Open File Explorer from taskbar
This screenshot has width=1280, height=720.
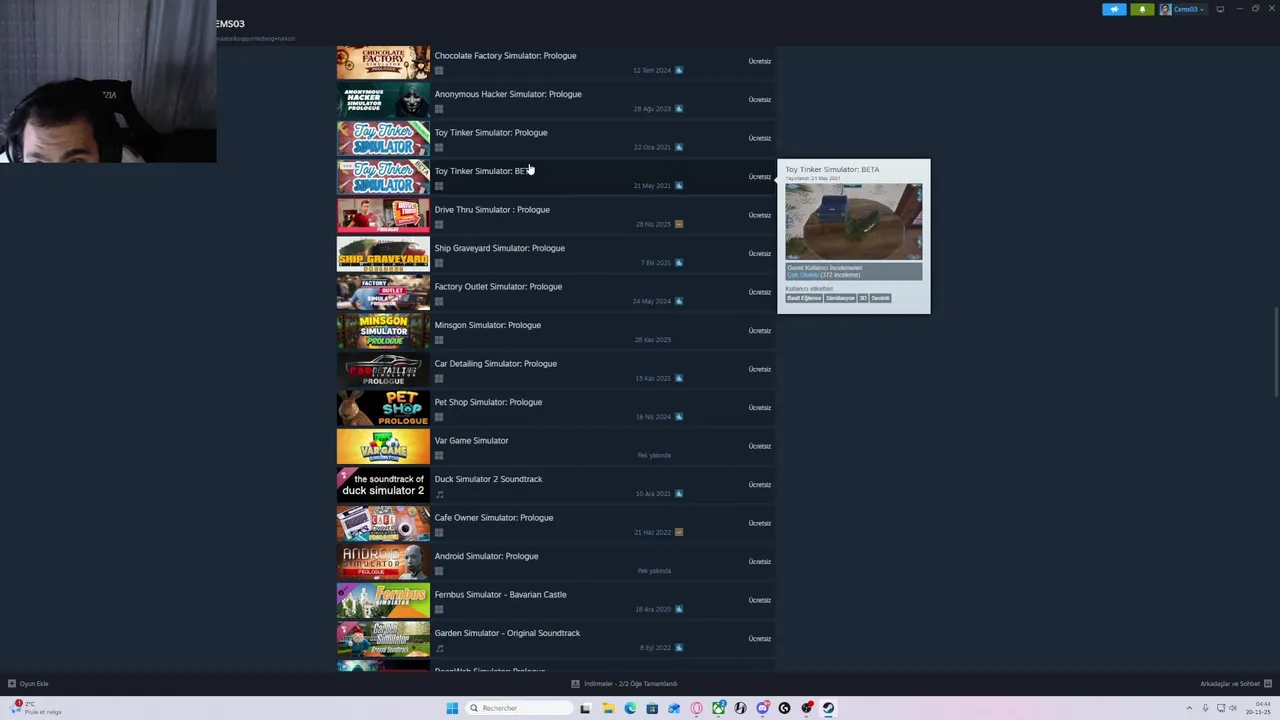pos(608,708)
